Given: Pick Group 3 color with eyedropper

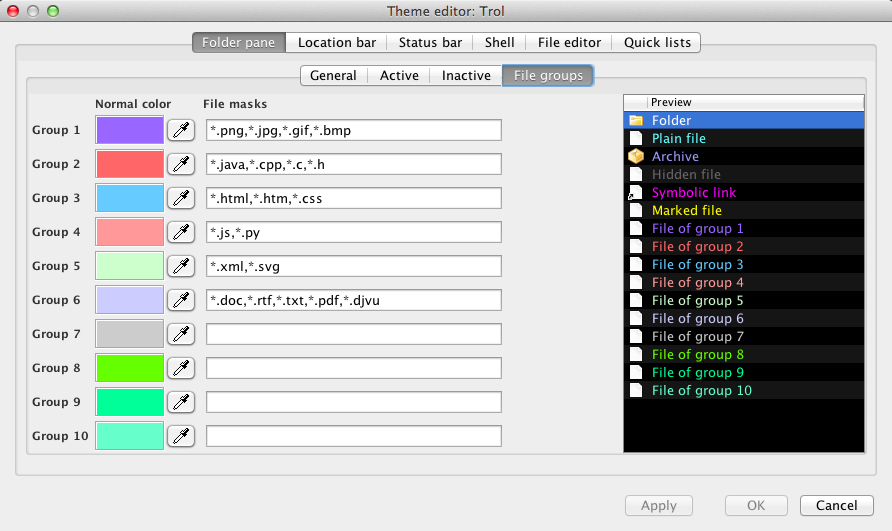Looking at the screenshot, I should pos(181,198).
